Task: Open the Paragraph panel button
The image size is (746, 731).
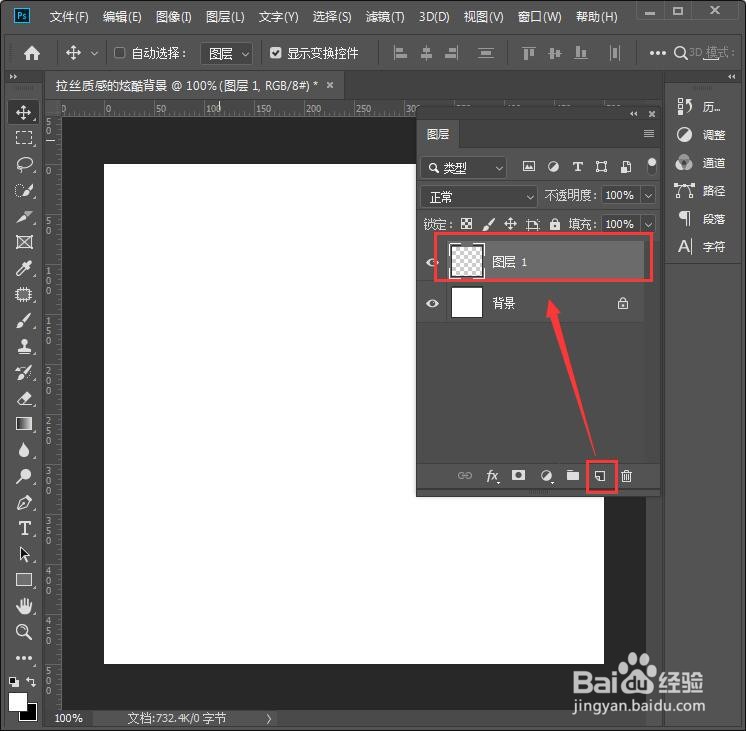Action: (x=701, y=219)
